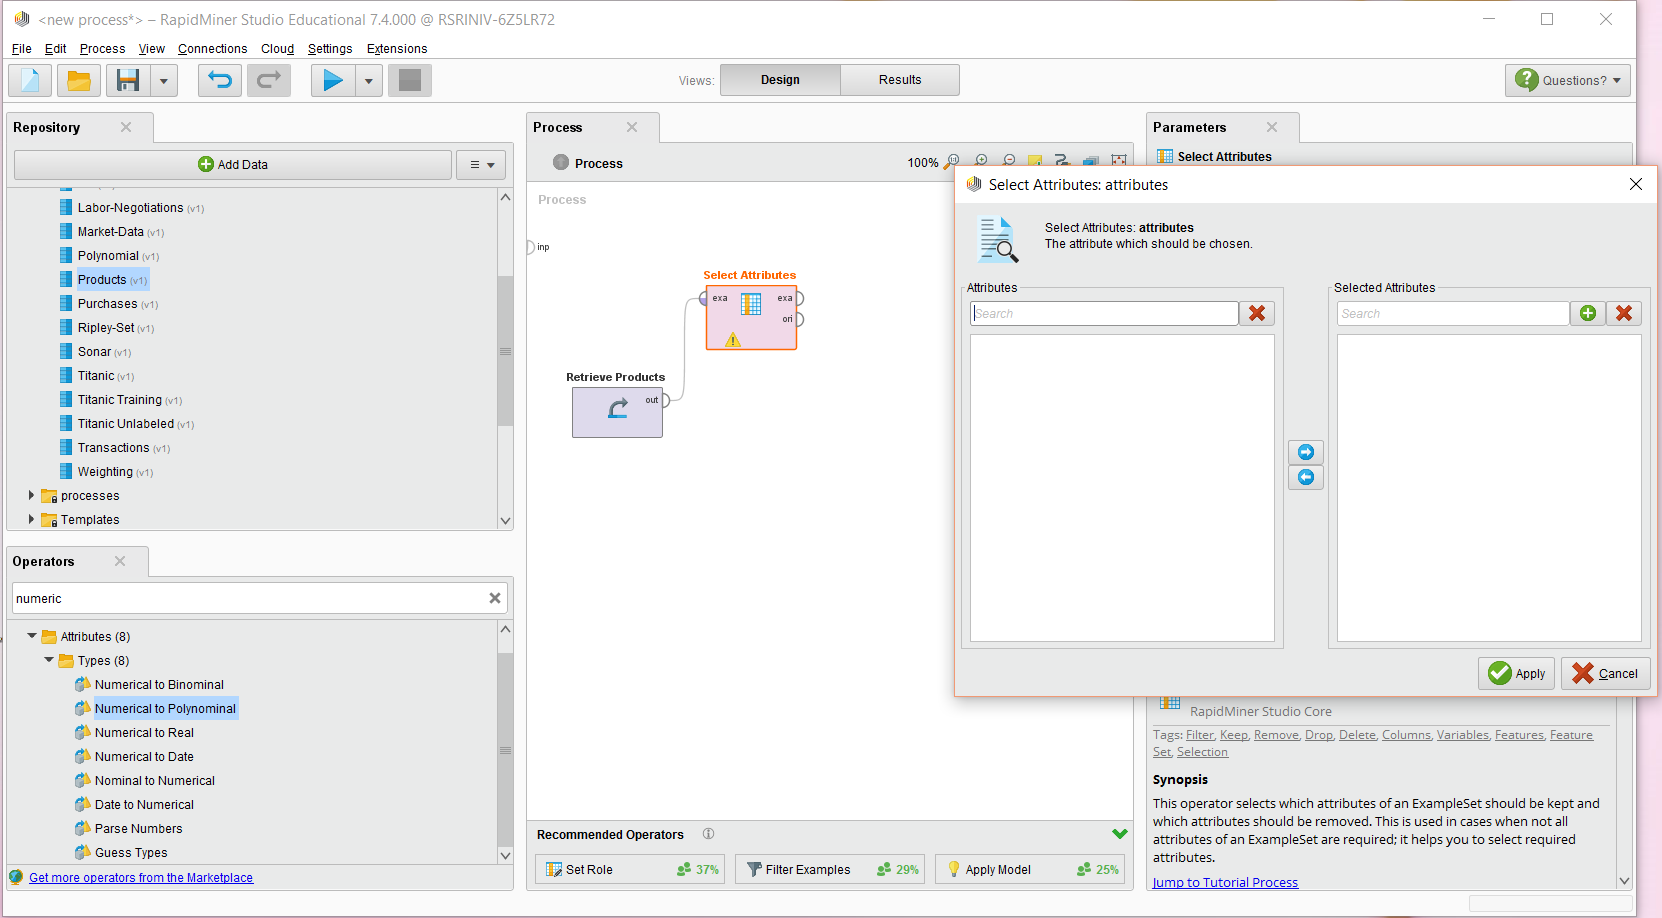Click the redo arrow in the toolbar
The height and width of the screenshot is (918, 1662).
coord(269,80)
